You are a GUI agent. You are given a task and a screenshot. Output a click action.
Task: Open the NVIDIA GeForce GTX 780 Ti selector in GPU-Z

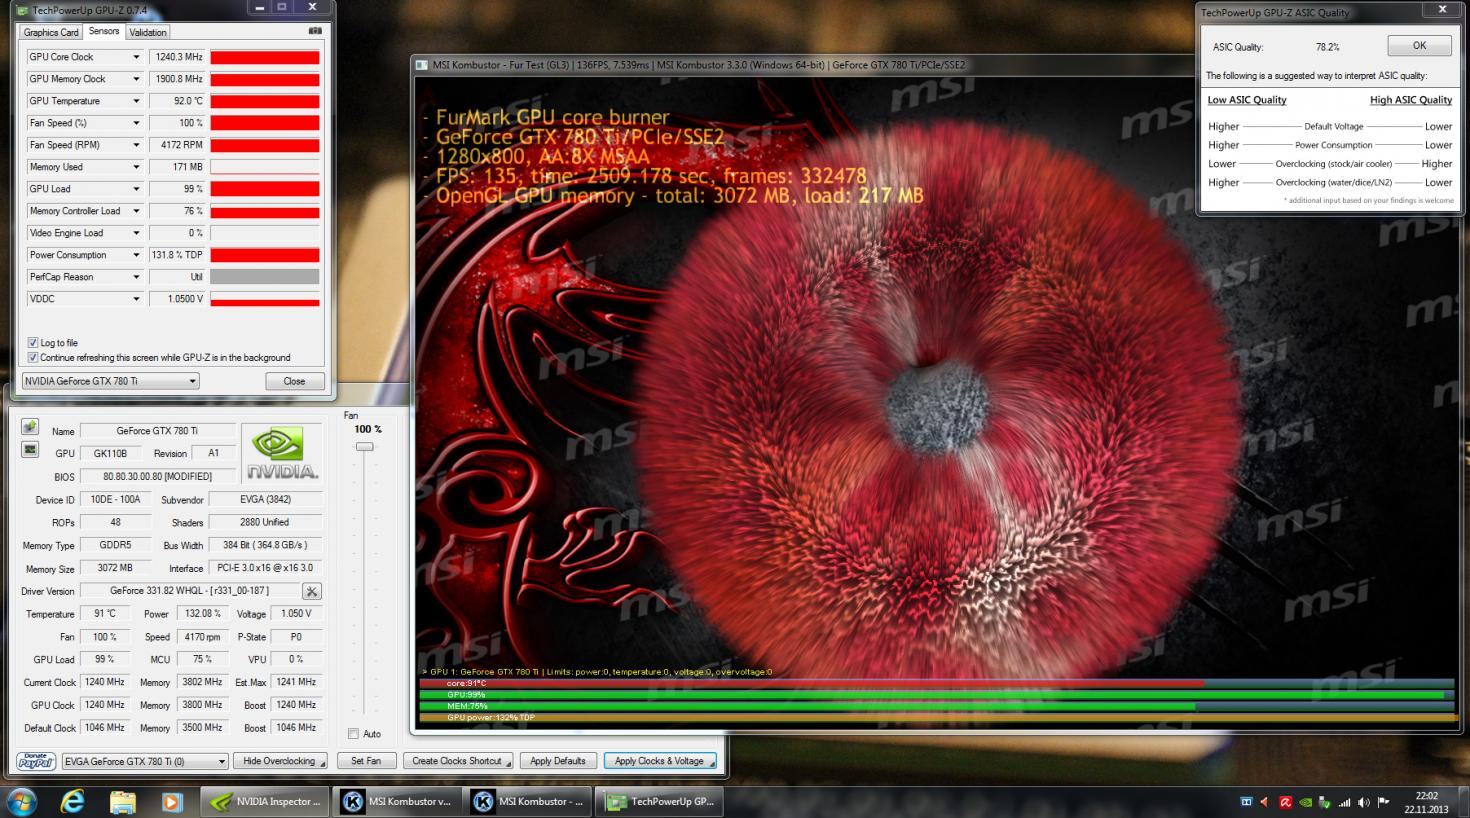click(x=111, y=381)
